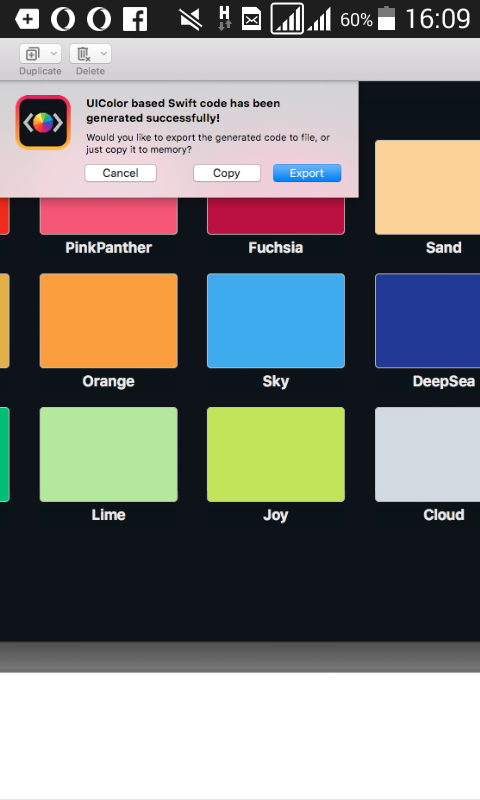The image size is (480, 800).
Task: Tap the battery icon in status bar
Action: point(387,18)
